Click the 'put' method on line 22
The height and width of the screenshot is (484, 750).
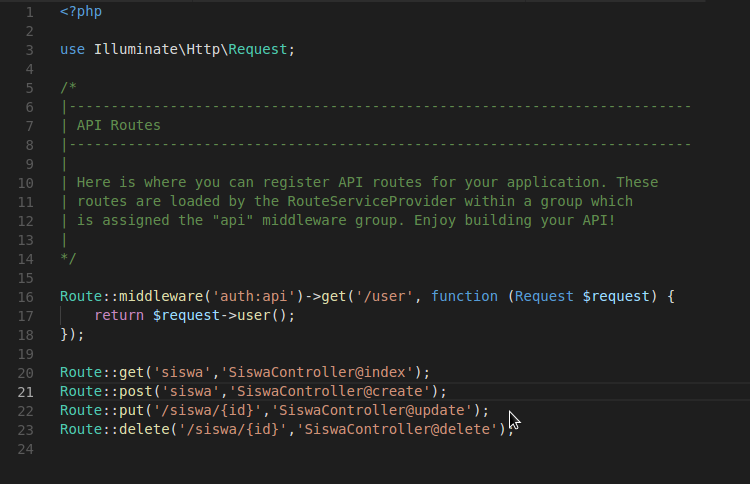(131, 410)
